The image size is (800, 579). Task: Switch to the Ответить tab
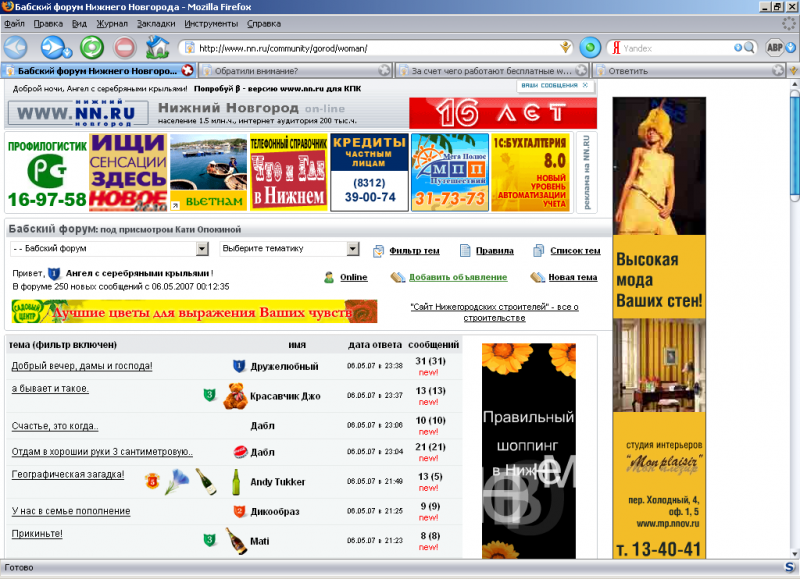689,71
